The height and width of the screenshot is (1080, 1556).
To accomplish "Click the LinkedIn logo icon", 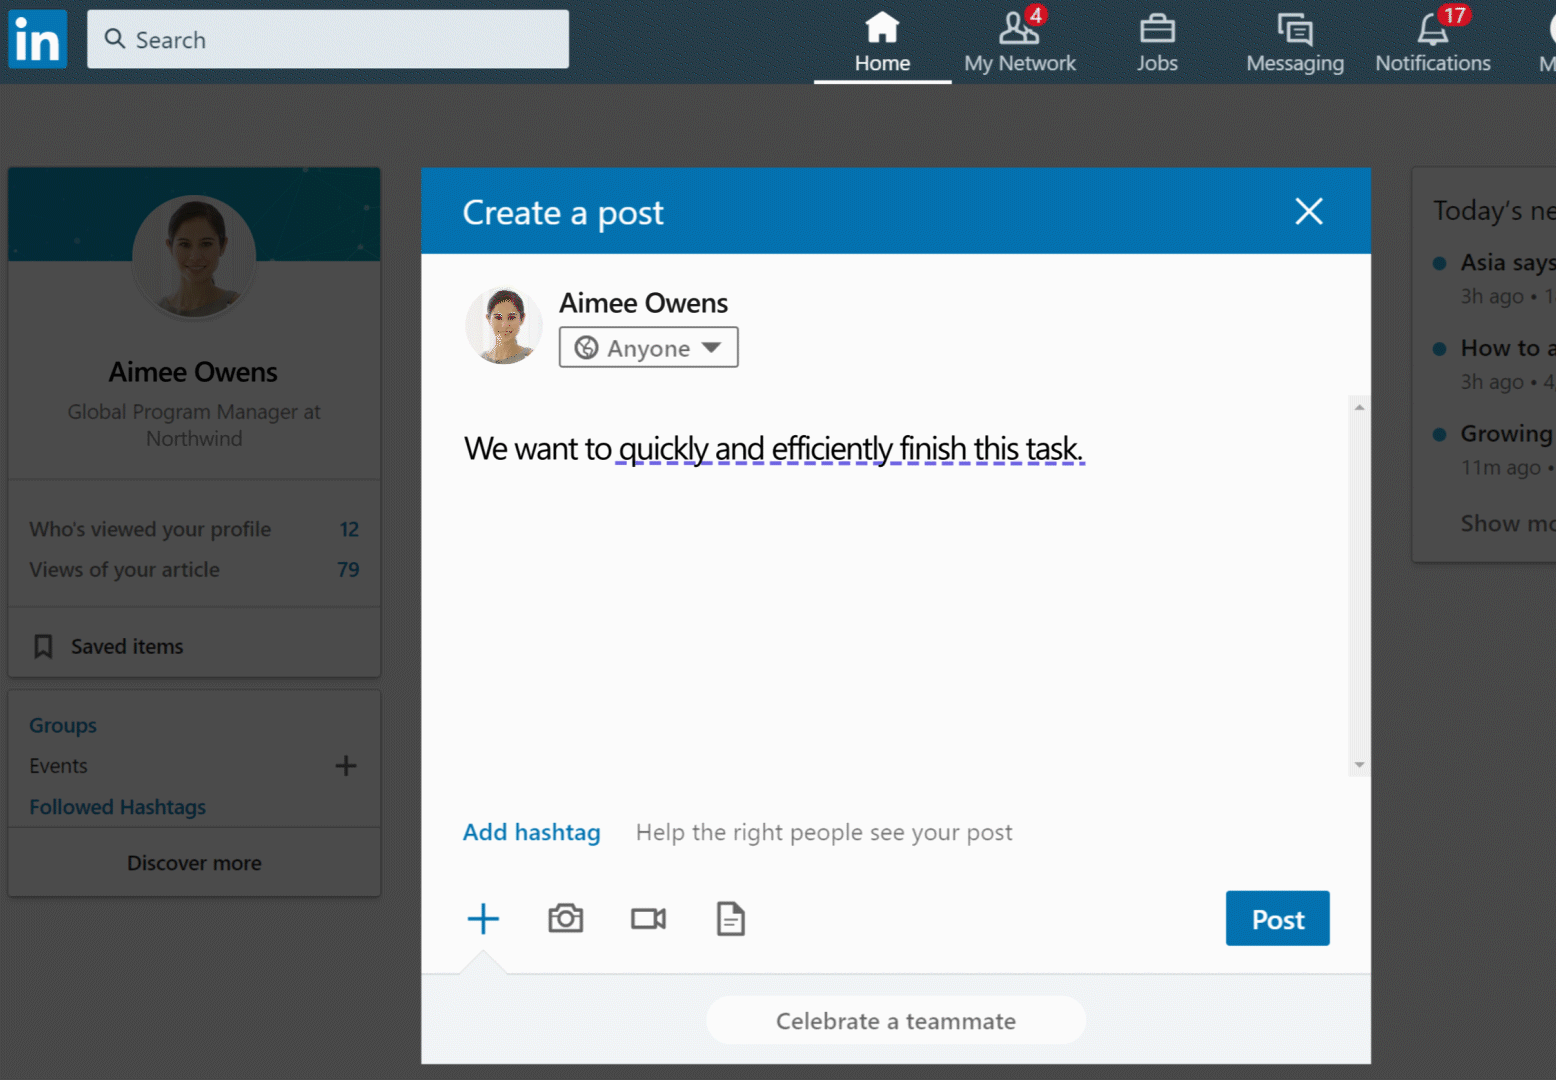I will click(x=38, y=39).
